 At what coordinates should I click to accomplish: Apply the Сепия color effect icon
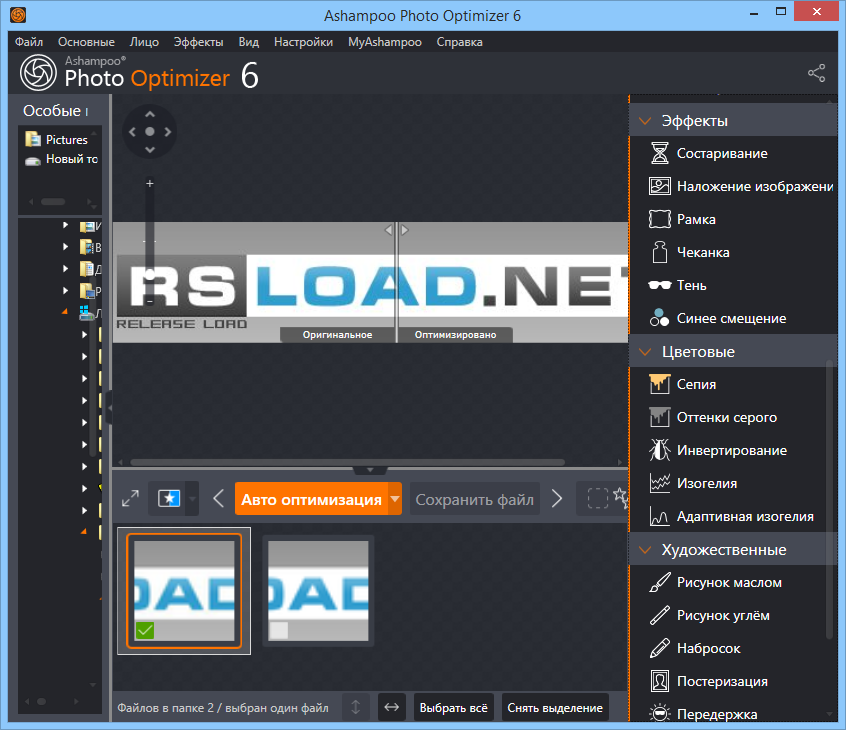pyautogui.click(x=659, y=384)
